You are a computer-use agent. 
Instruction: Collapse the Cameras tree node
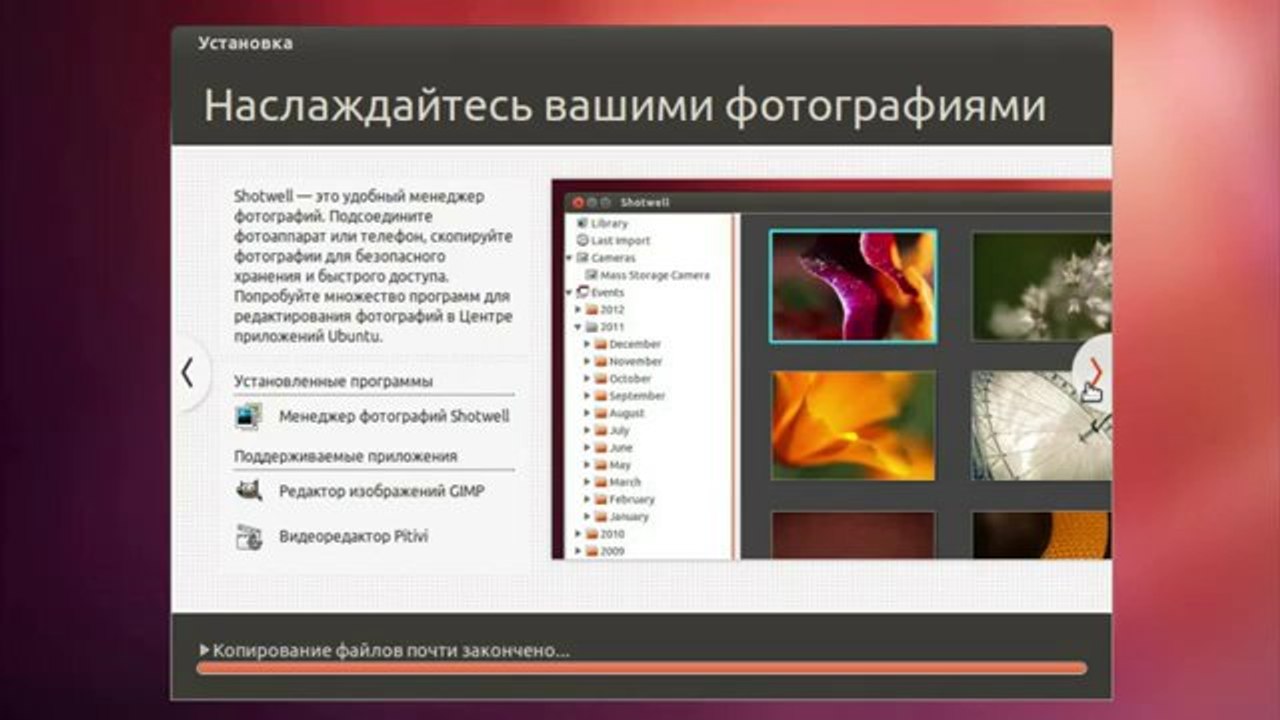[570, 258]
